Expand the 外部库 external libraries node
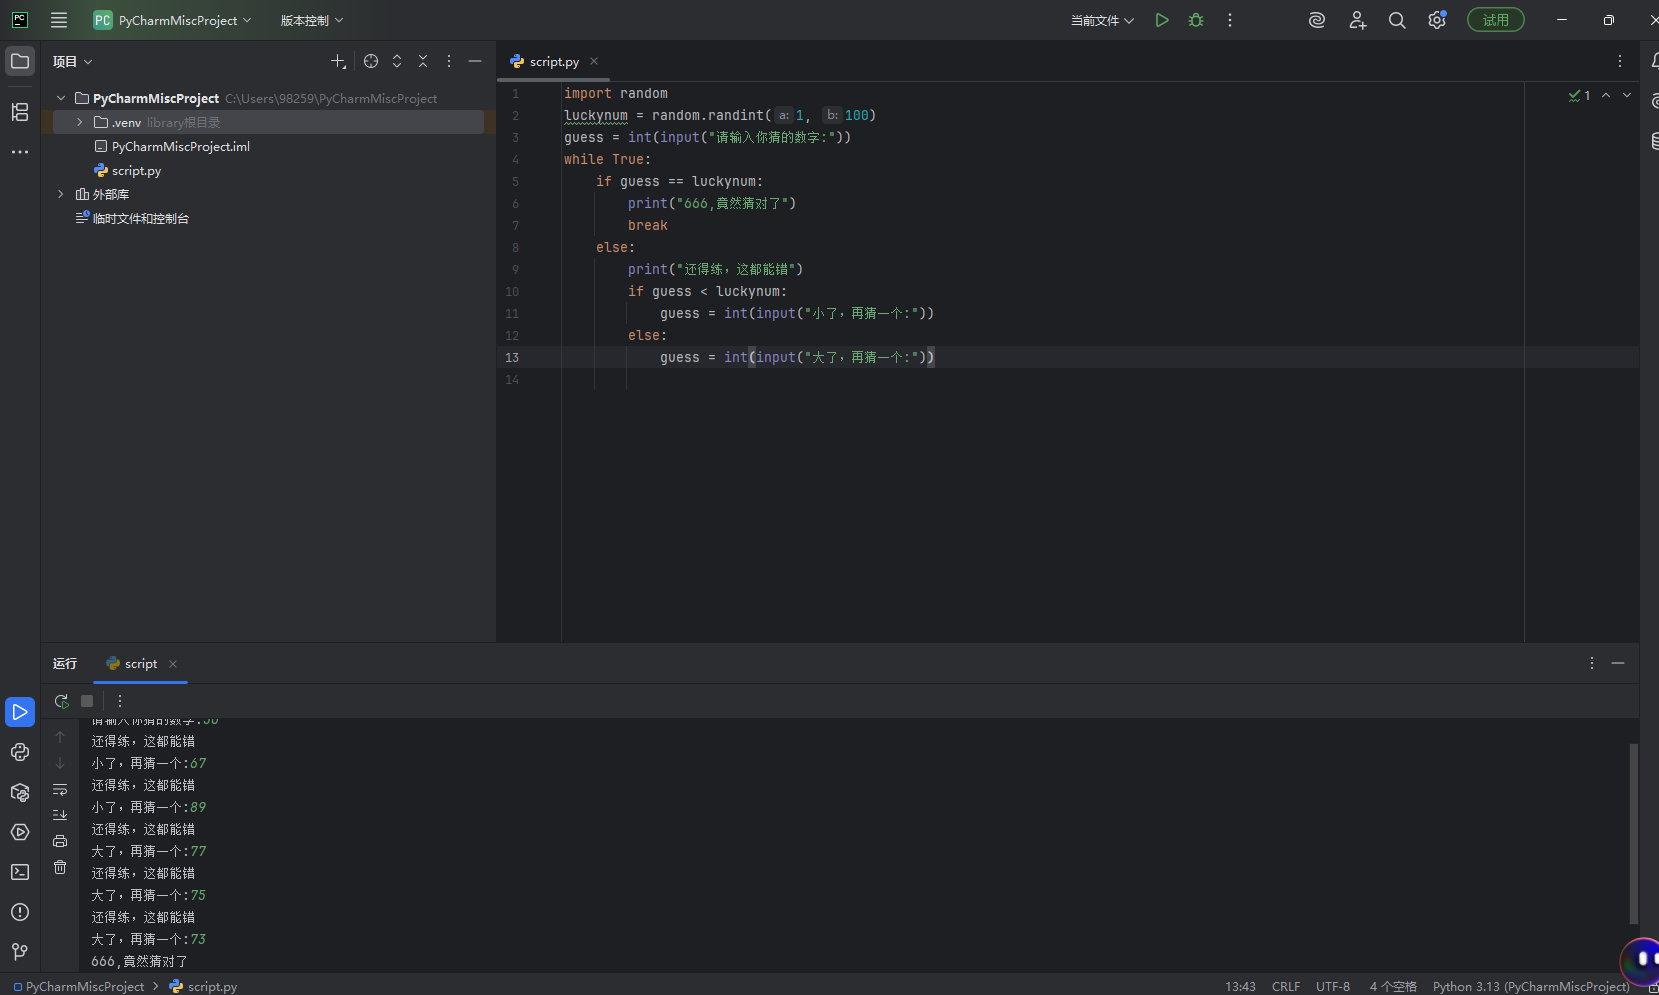1659x995 pixels. (61, 194)
